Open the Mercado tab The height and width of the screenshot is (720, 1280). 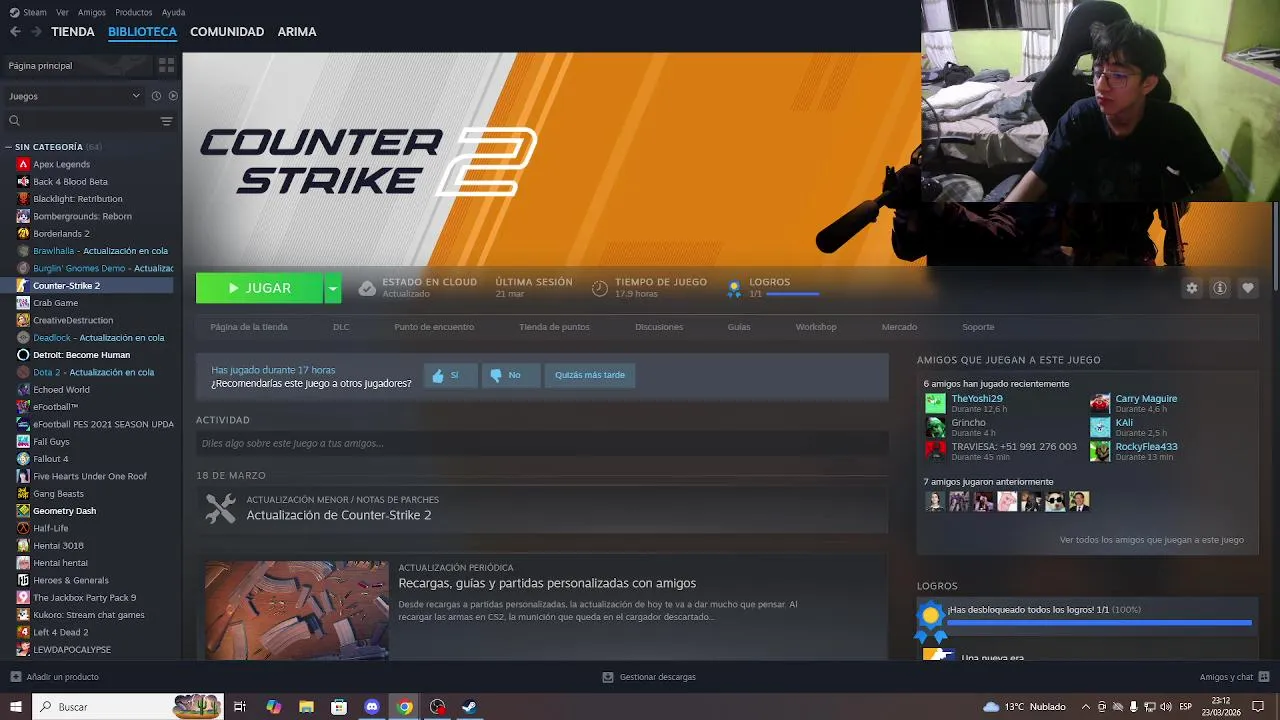899,327
